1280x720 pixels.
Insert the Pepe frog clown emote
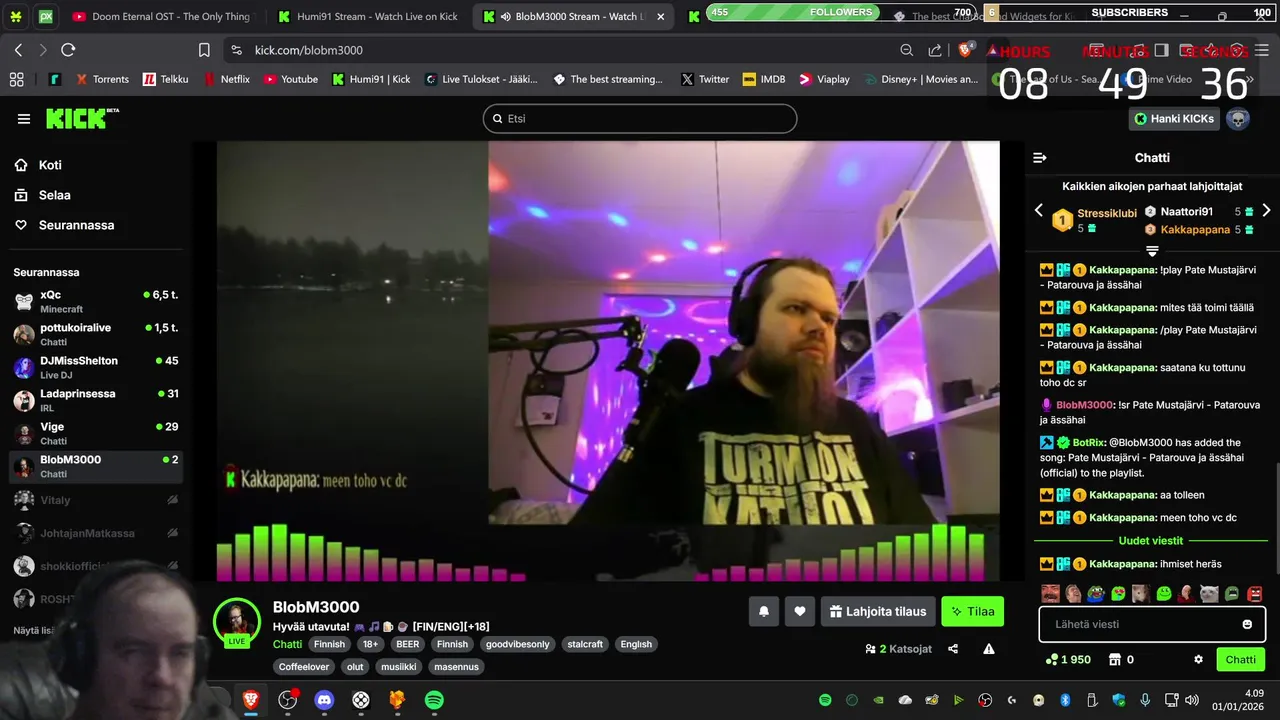click(1095, 594)
